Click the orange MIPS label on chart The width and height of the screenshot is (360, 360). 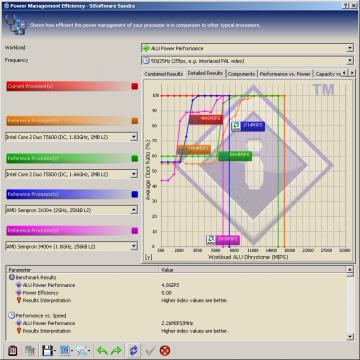tap(194, 149)
